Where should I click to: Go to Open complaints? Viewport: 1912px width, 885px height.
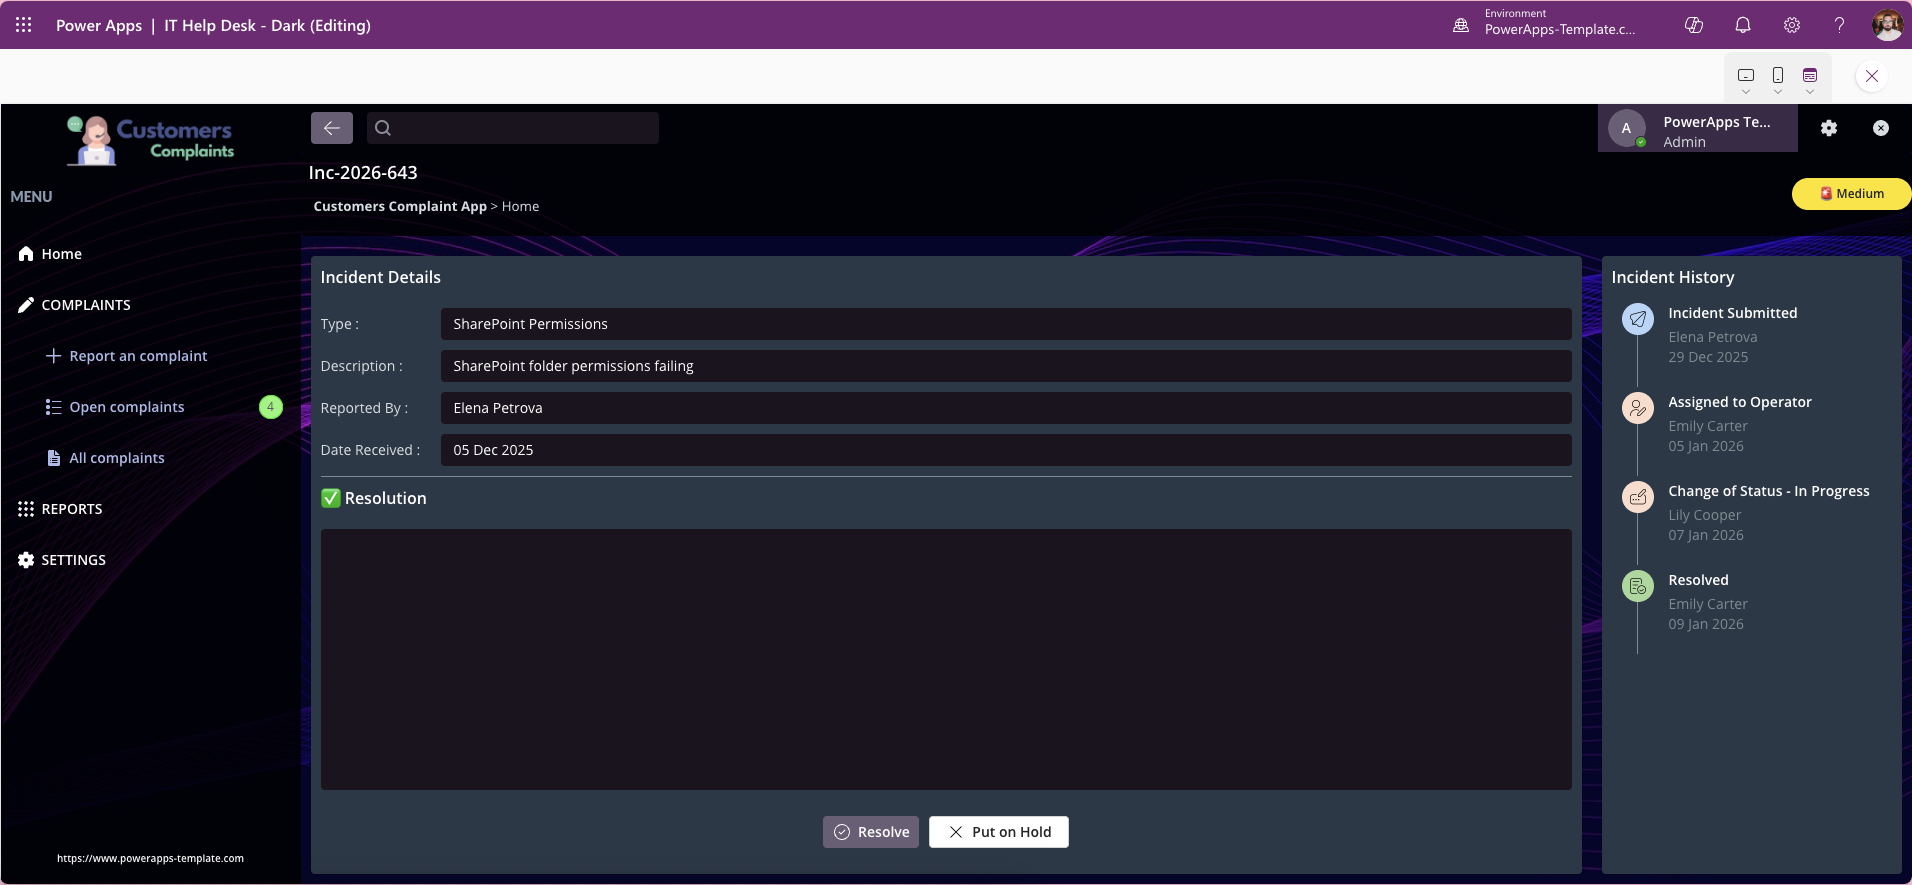[126, 407]
